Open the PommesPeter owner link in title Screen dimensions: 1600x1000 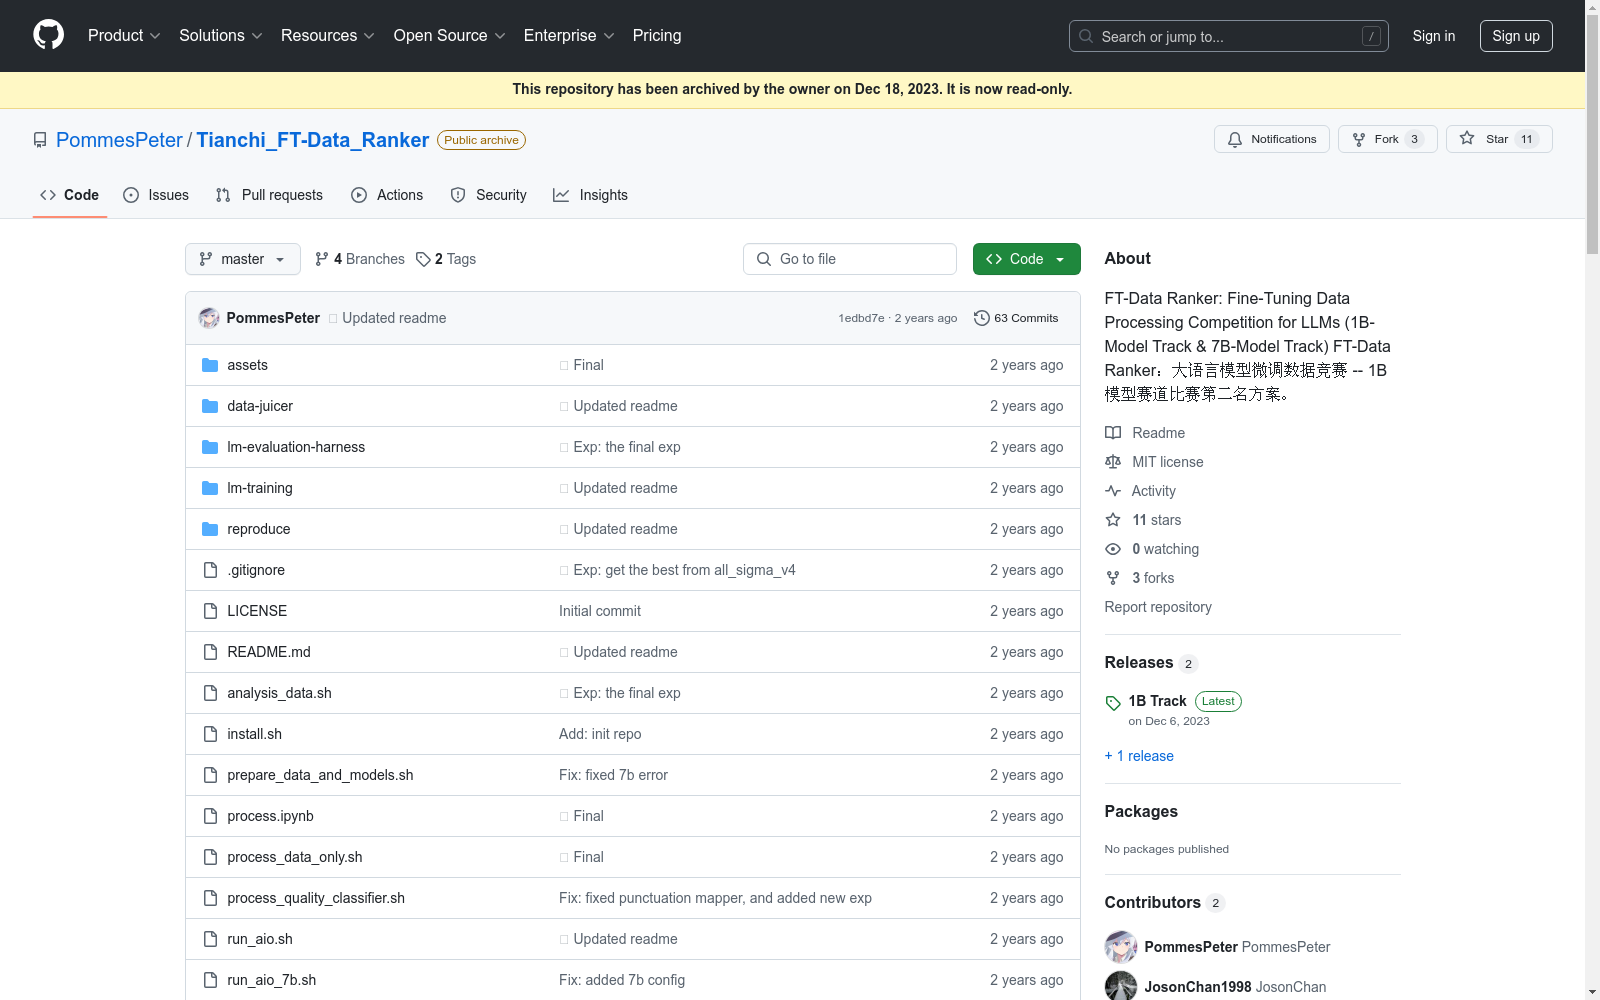pyautogui.click(x=119, y=140)
